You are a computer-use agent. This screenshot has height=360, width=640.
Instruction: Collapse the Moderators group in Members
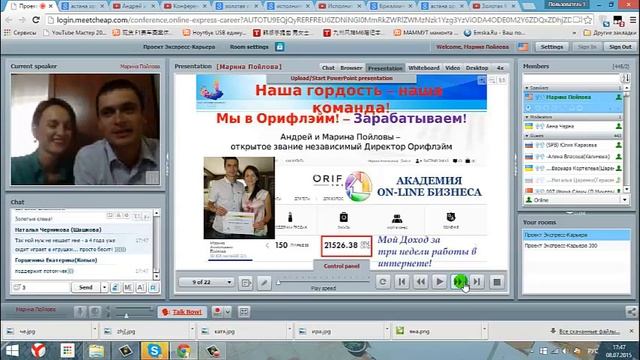(527, 117)
